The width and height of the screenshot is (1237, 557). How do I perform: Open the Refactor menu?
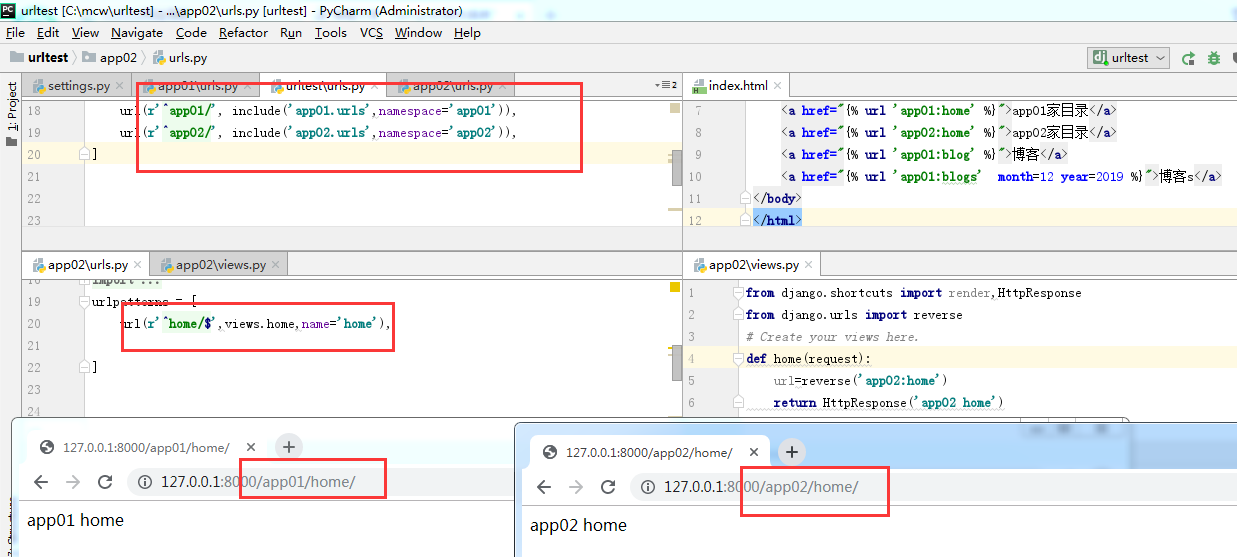click(243, 32)
